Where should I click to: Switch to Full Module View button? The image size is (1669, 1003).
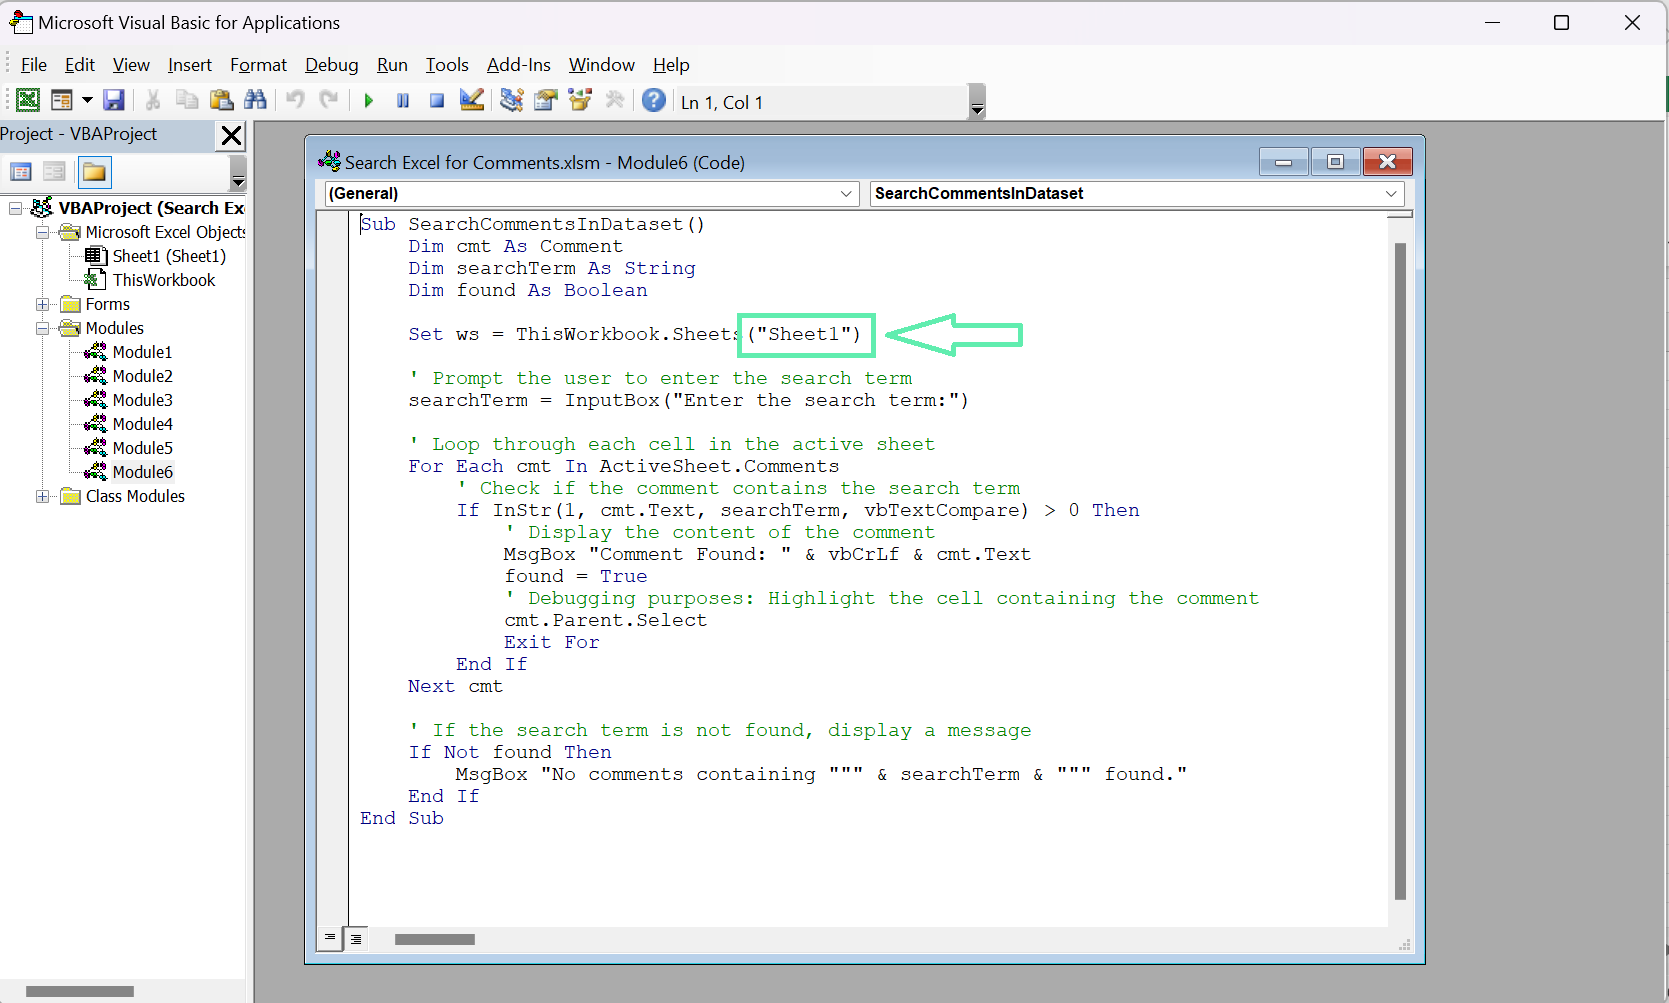coord(355,938)
